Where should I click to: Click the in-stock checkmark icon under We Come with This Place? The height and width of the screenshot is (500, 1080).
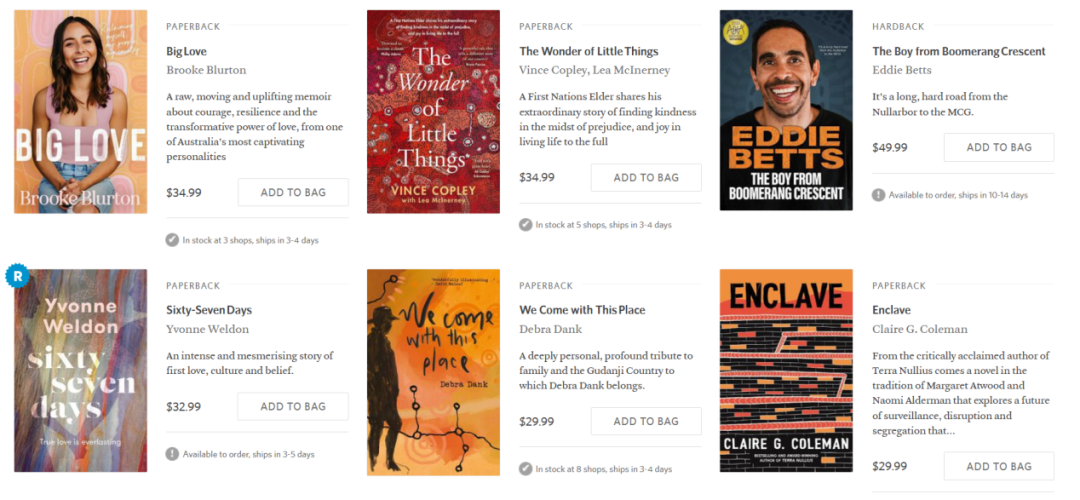526,469
